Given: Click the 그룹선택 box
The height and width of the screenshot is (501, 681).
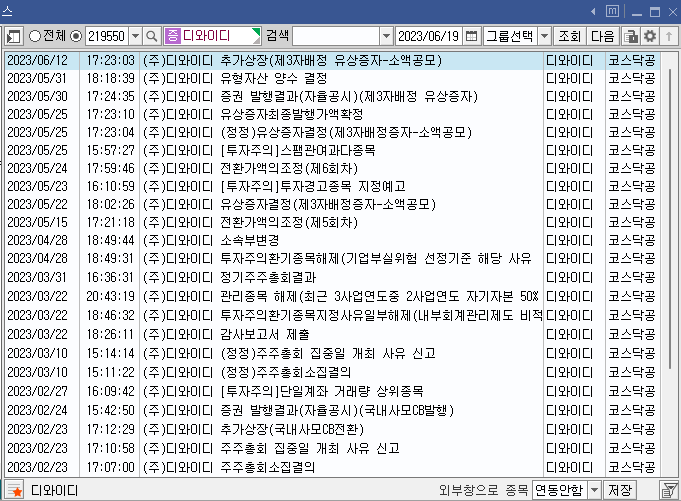Looking at the screenshot, I should click(511, 36).
